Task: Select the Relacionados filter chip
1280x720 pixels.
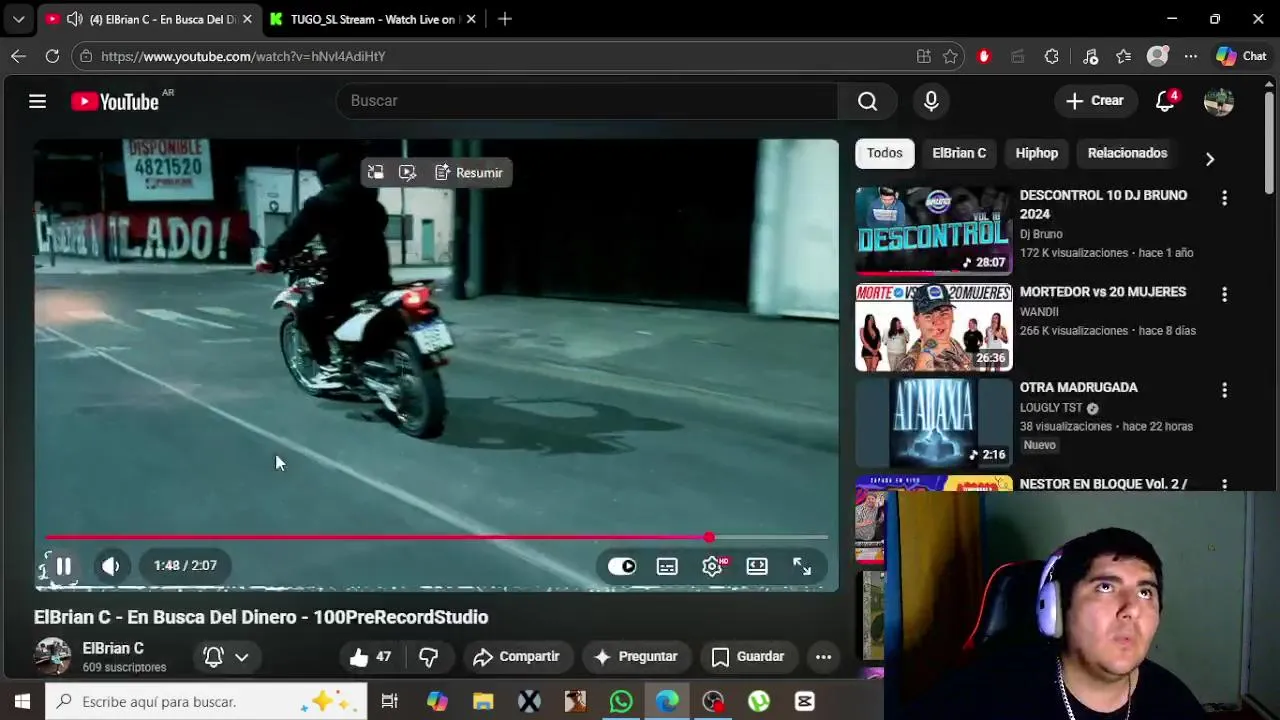Action: 1127,153
